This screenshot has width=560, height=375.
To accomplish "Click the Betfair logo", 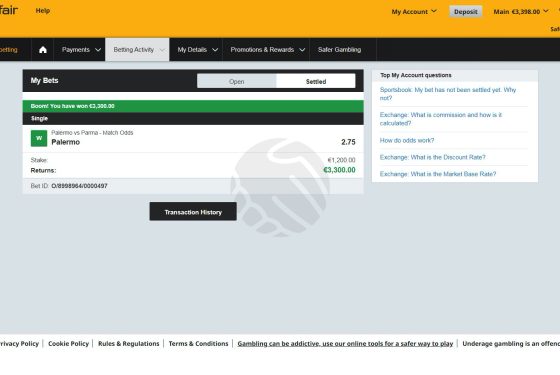I will click(9, 10).
